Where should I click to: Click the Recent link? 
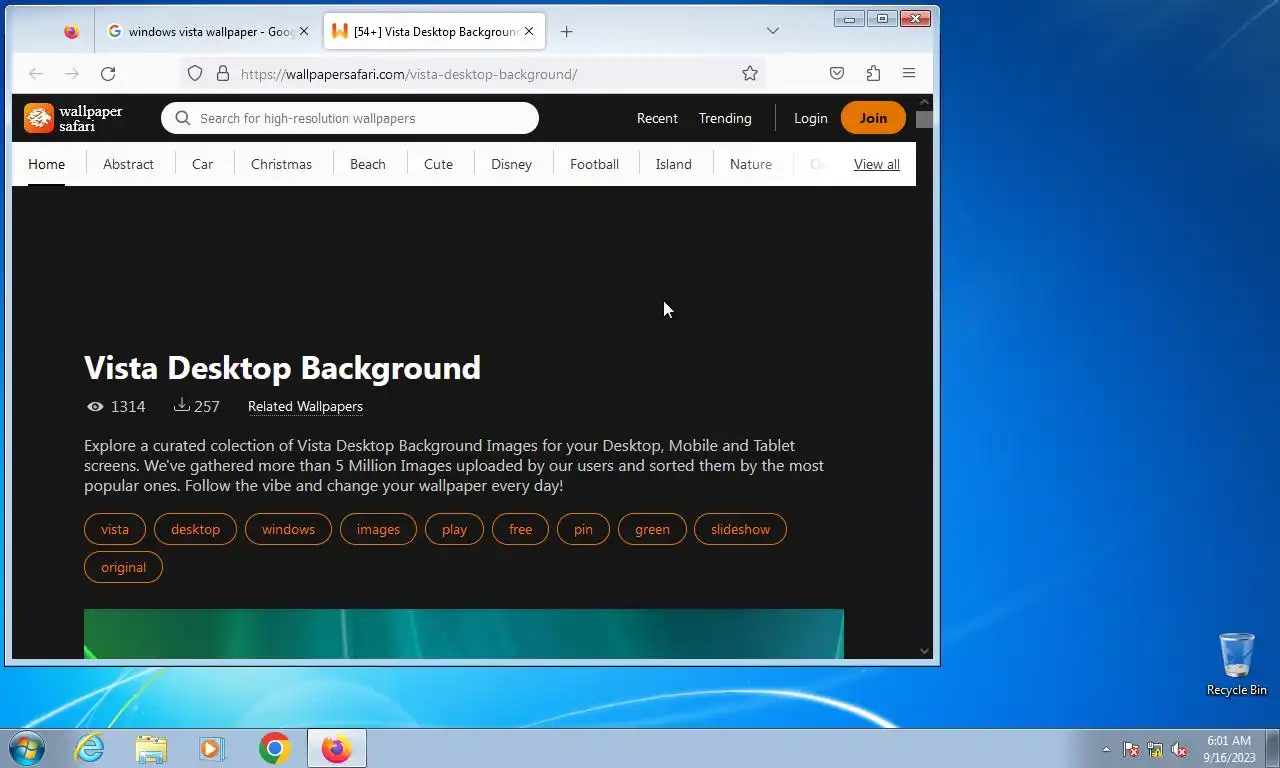[x=657, y=118]
